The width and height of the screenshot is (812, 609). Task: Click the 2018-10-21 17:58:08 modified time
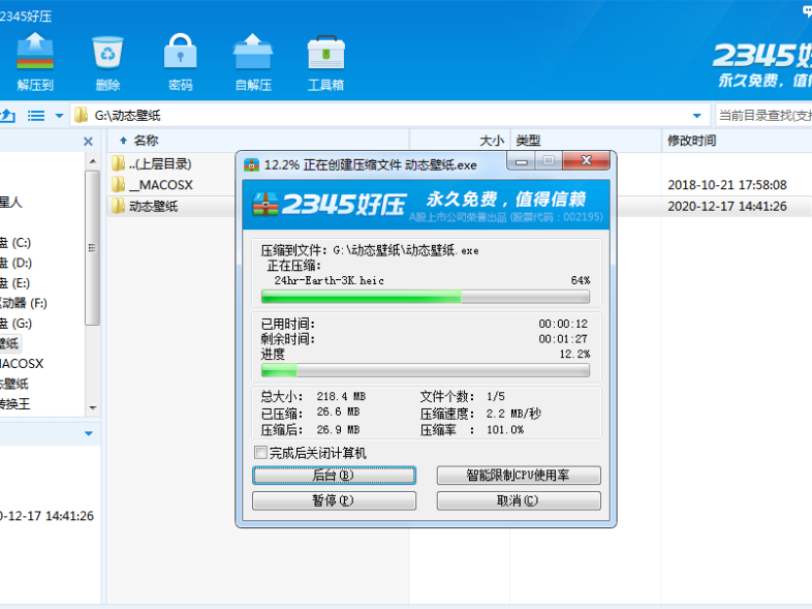click(727, 184)
